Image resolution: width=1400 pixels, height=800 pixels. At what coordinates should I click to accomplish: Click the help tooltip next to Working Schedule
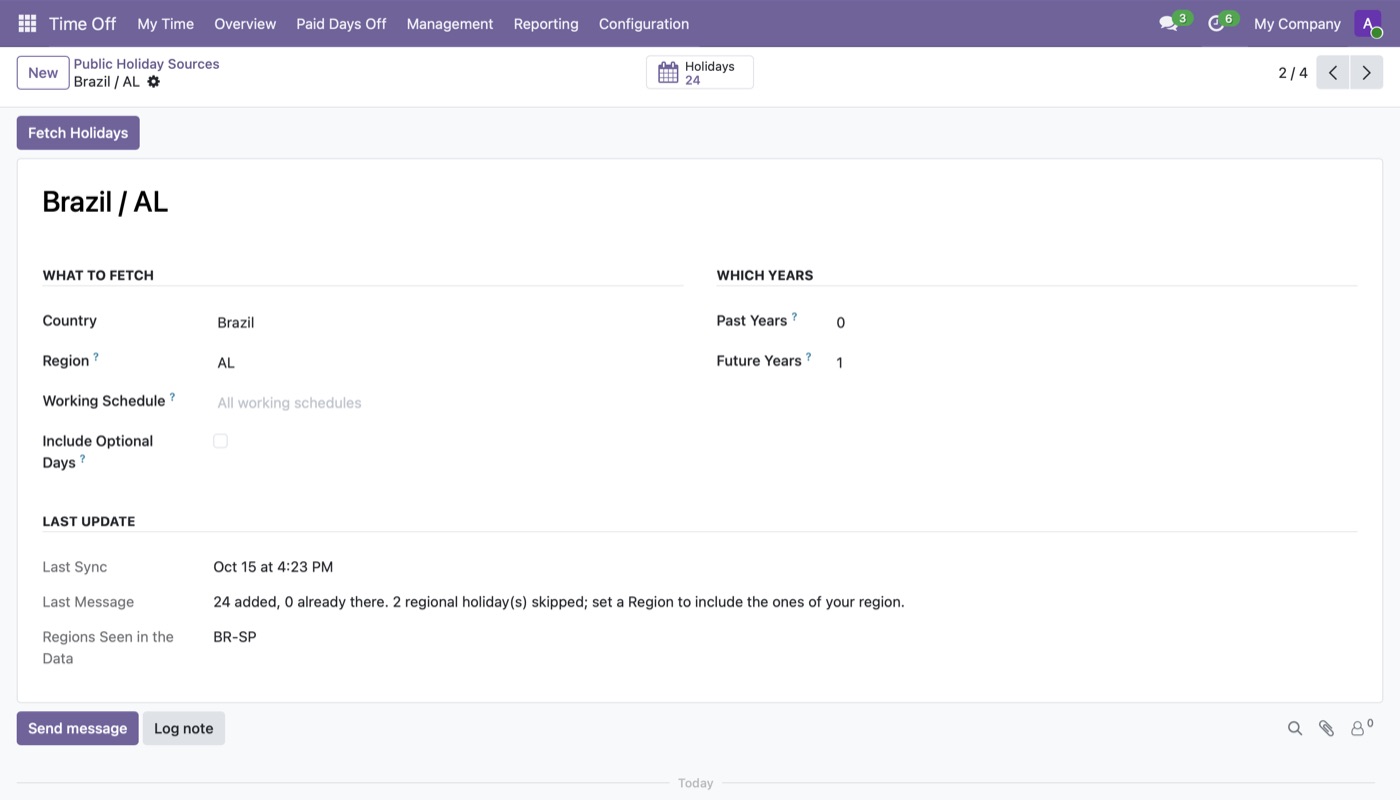tap(172, 397)
